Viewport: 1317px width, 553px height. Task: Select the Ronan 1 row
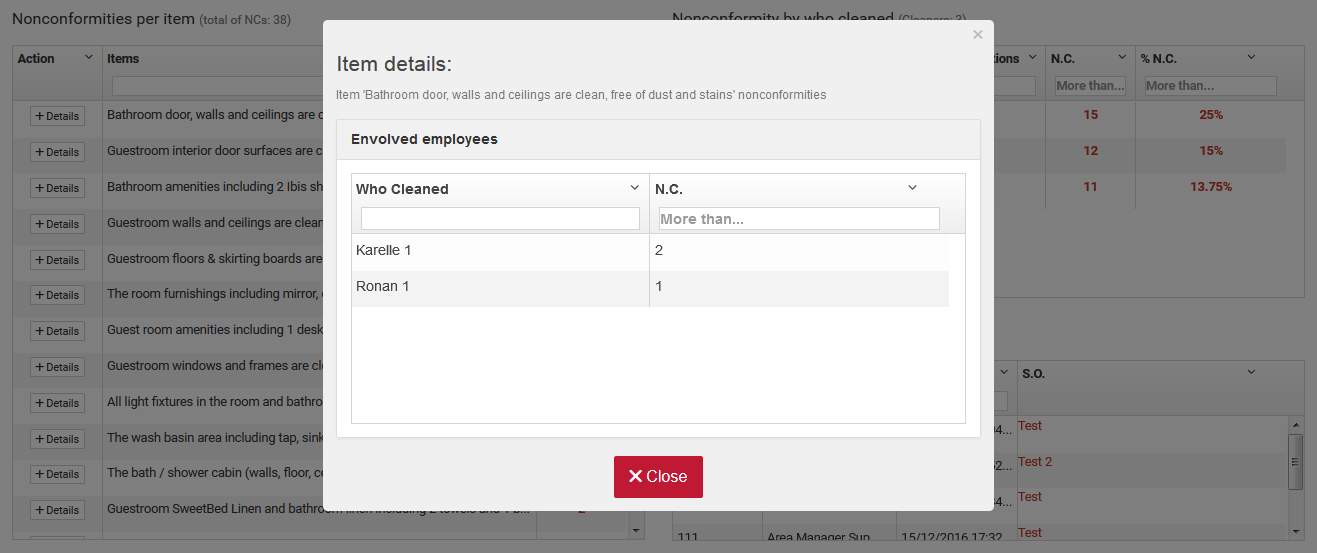(500, 287)
